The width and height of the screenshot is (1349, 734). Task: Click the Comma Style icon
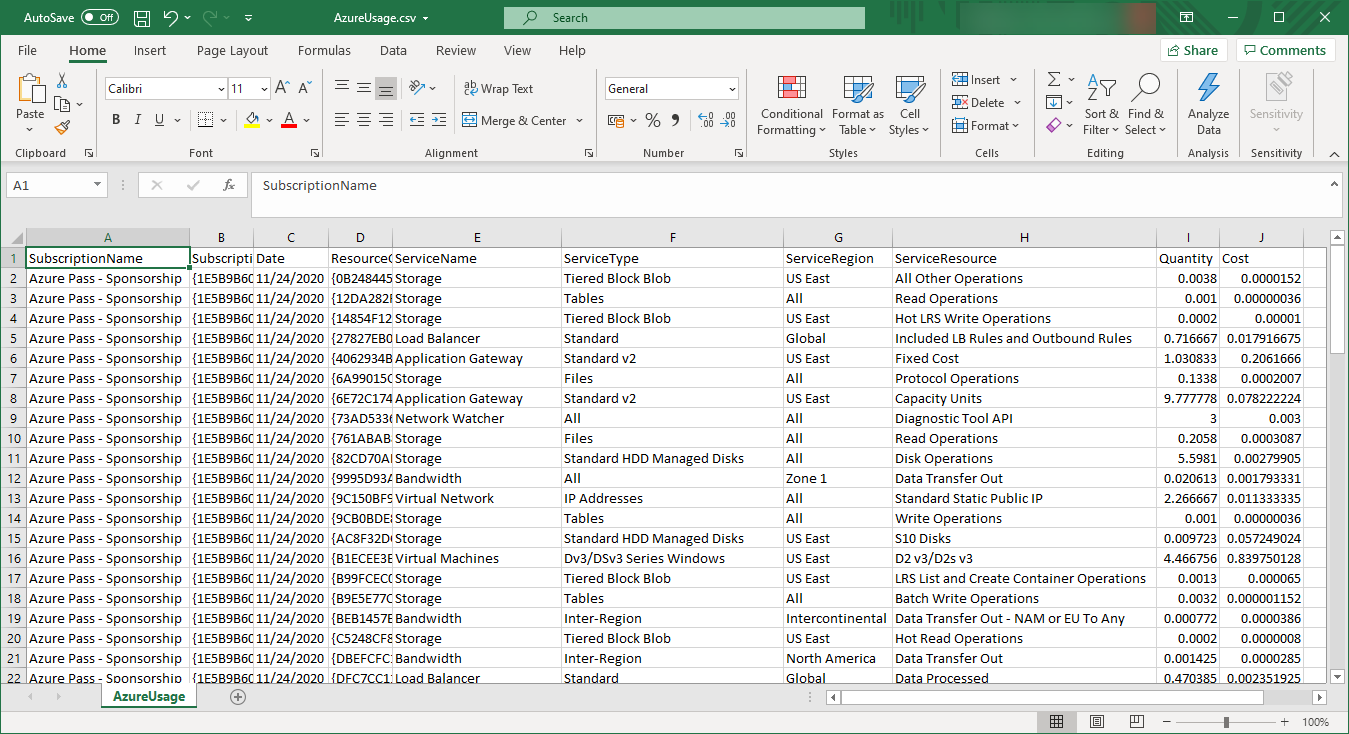pyautogui.click(x=675, y=120)
